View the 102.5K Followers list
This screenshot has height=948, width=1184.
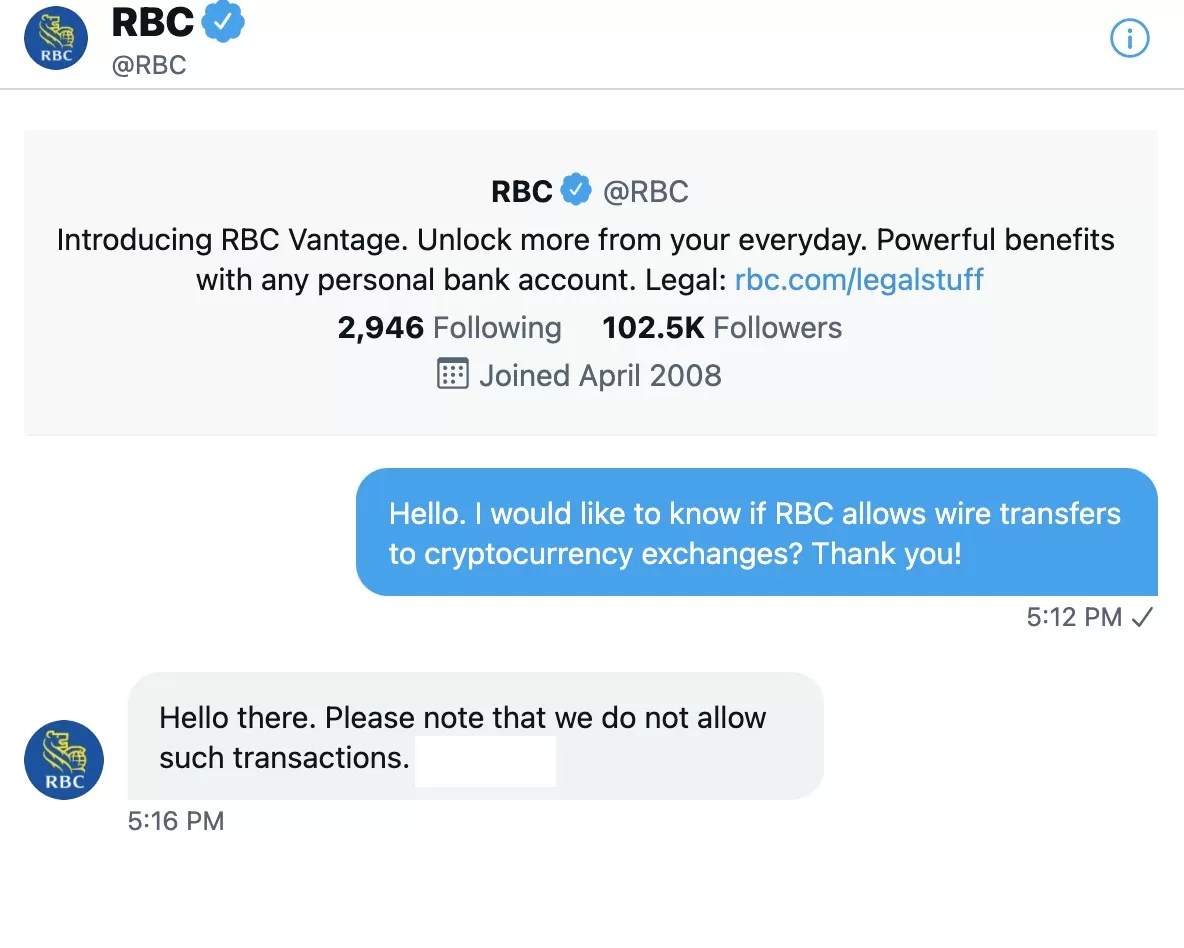pos(721,327)
